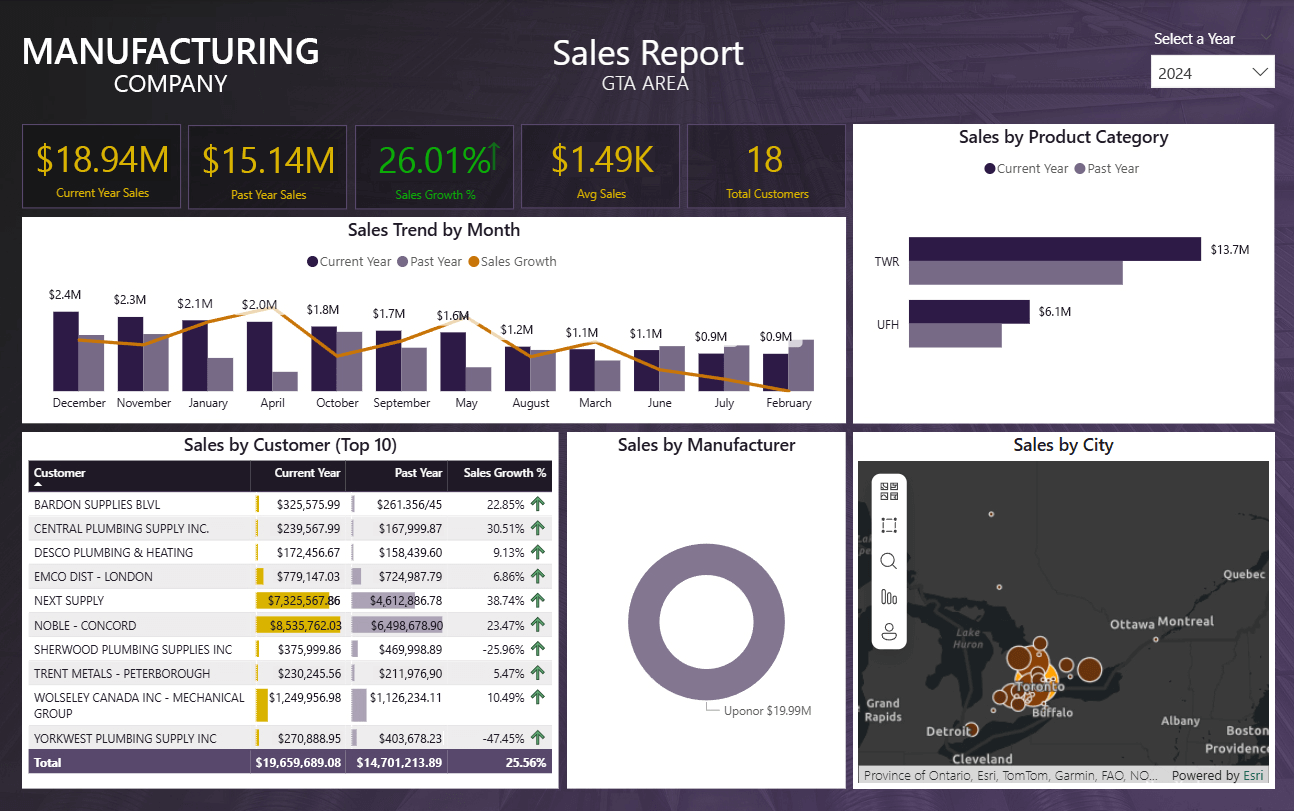
Task: Click Current Year legend swatch in Sales Trend
Action: click(x=313, y=262)
